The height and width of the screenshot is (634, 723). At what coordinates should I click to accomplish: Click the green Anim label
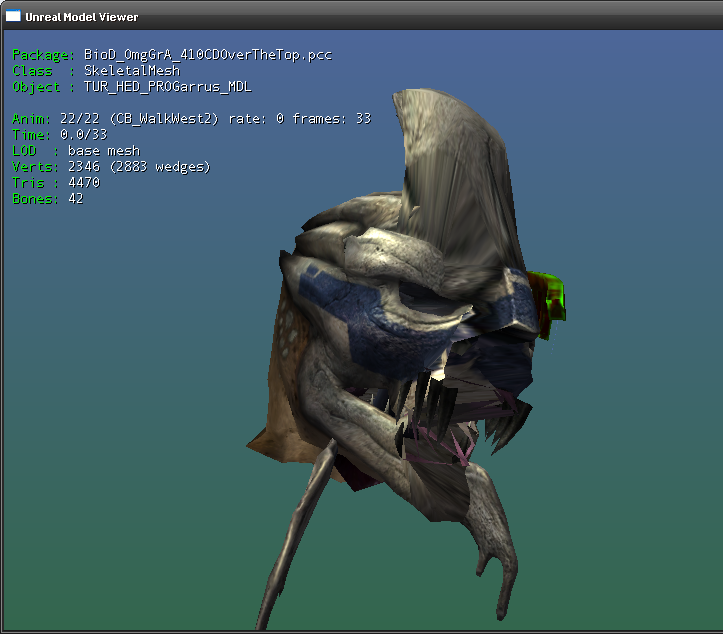(x=29, y=119)
